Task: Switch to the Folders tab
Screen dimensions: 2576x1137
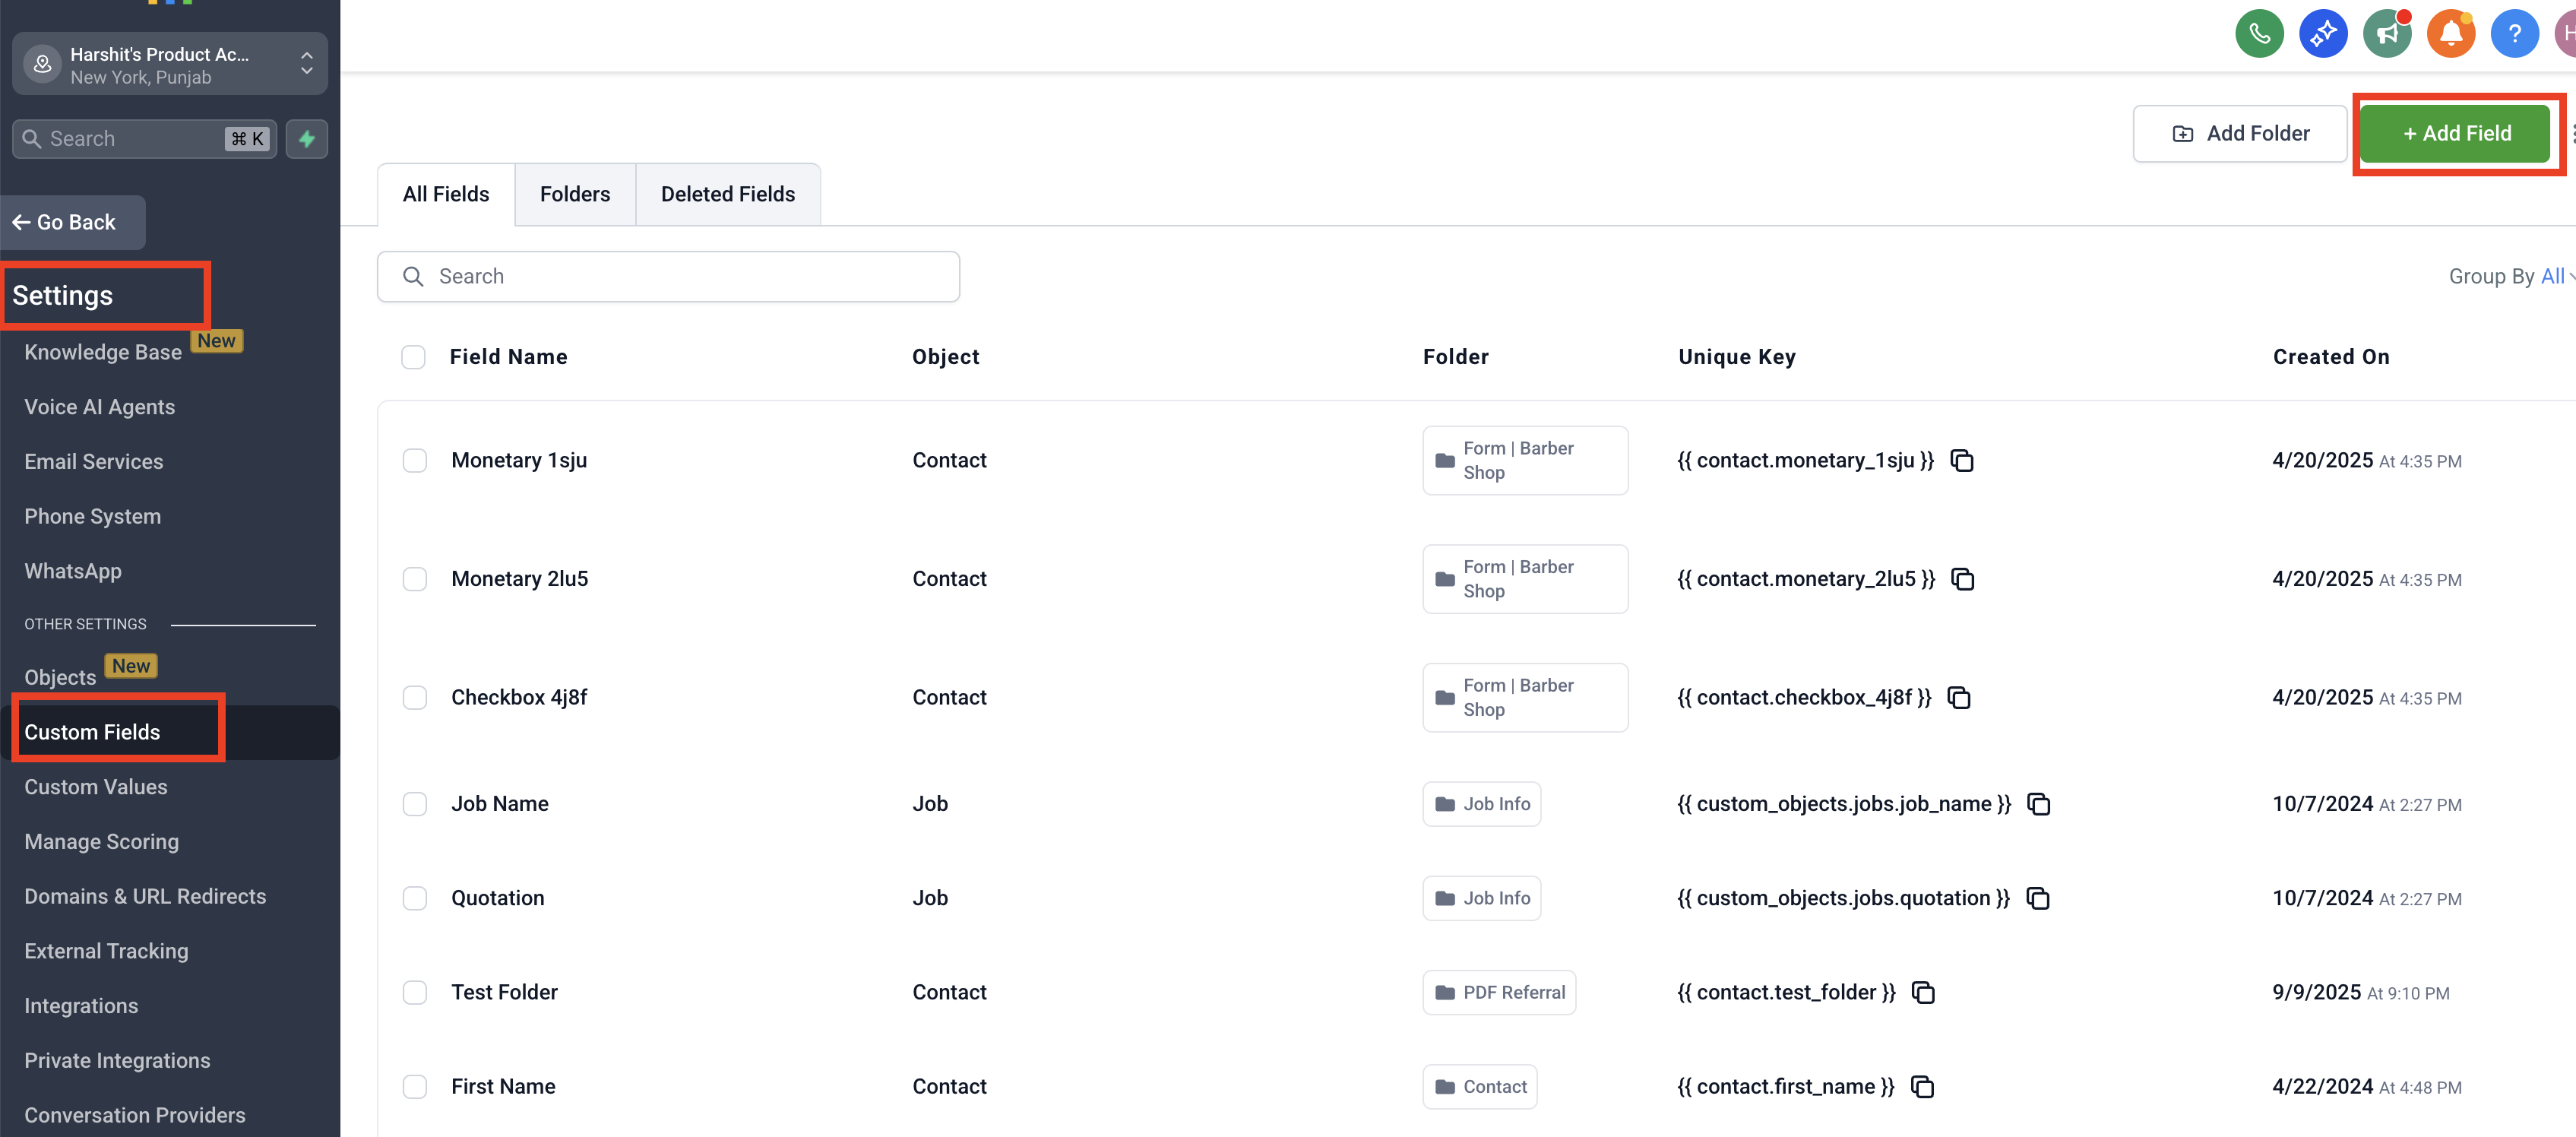Action: 574,194
